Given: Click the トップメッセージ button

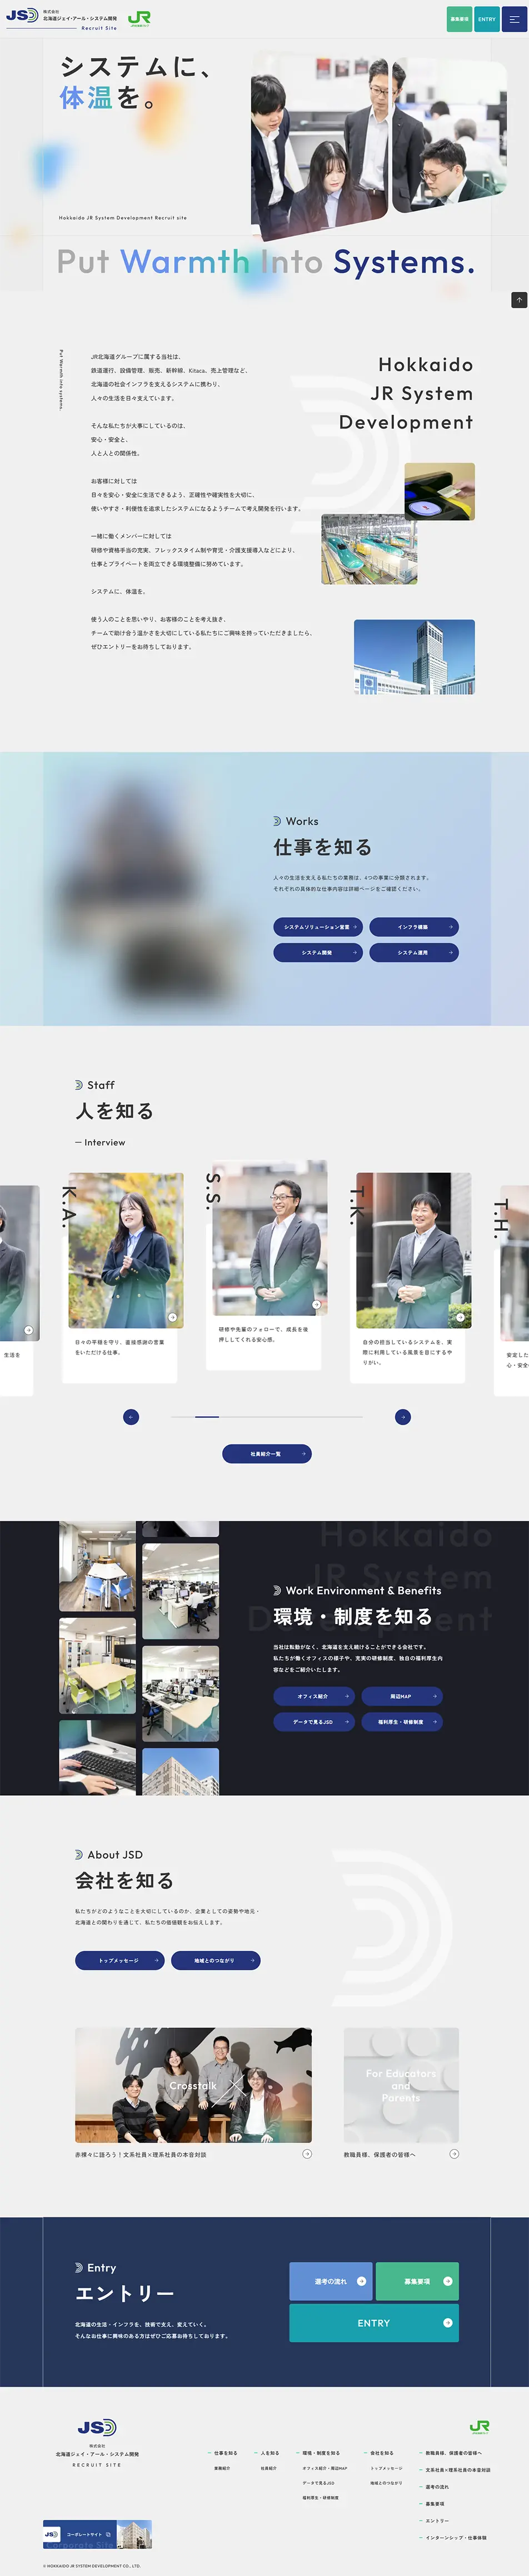Looking at the screenshot, I should [119, 1961].
